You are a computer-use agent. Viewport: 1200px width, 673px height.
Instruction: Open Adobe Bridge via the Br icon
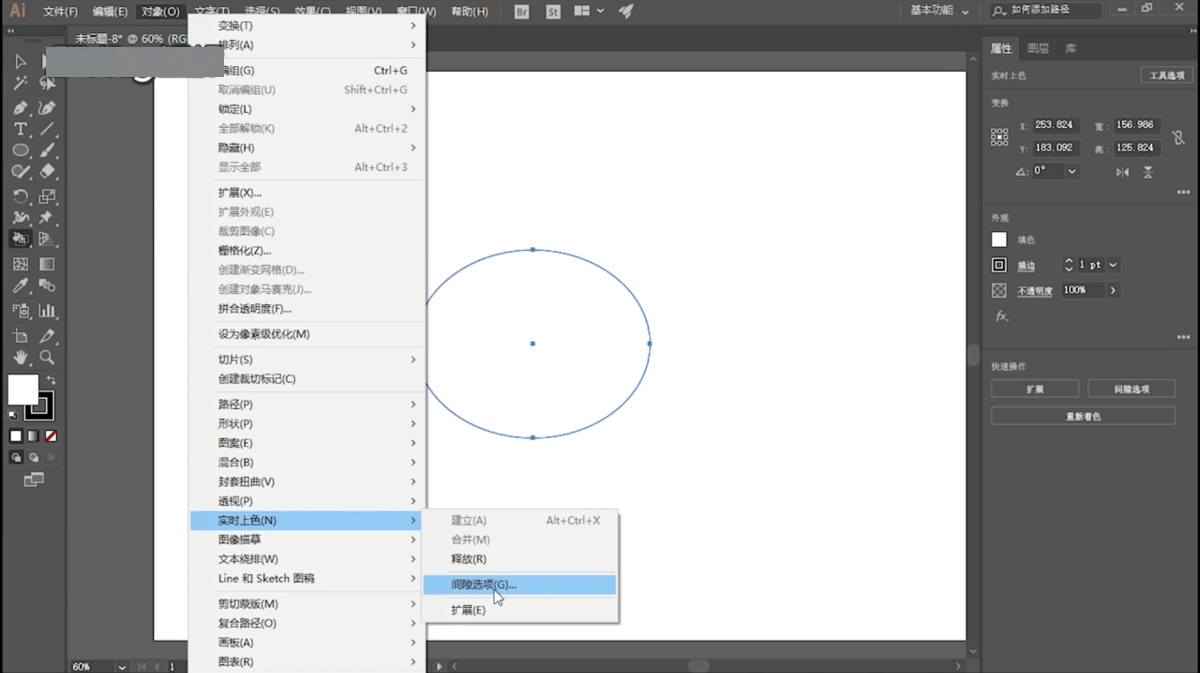coord(521,12)
